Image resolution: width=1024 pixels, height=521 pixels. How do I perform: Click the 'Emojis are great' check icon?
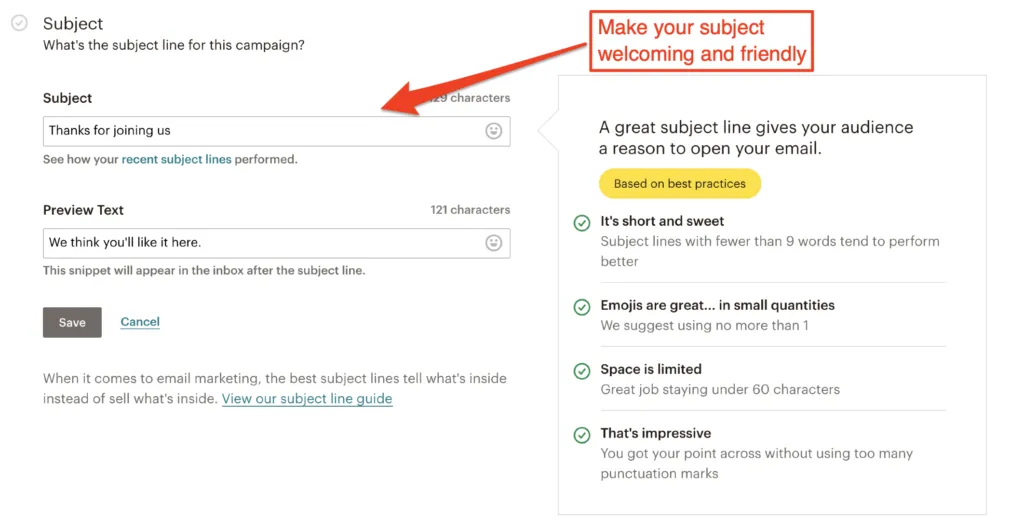(x=581, y=307)
